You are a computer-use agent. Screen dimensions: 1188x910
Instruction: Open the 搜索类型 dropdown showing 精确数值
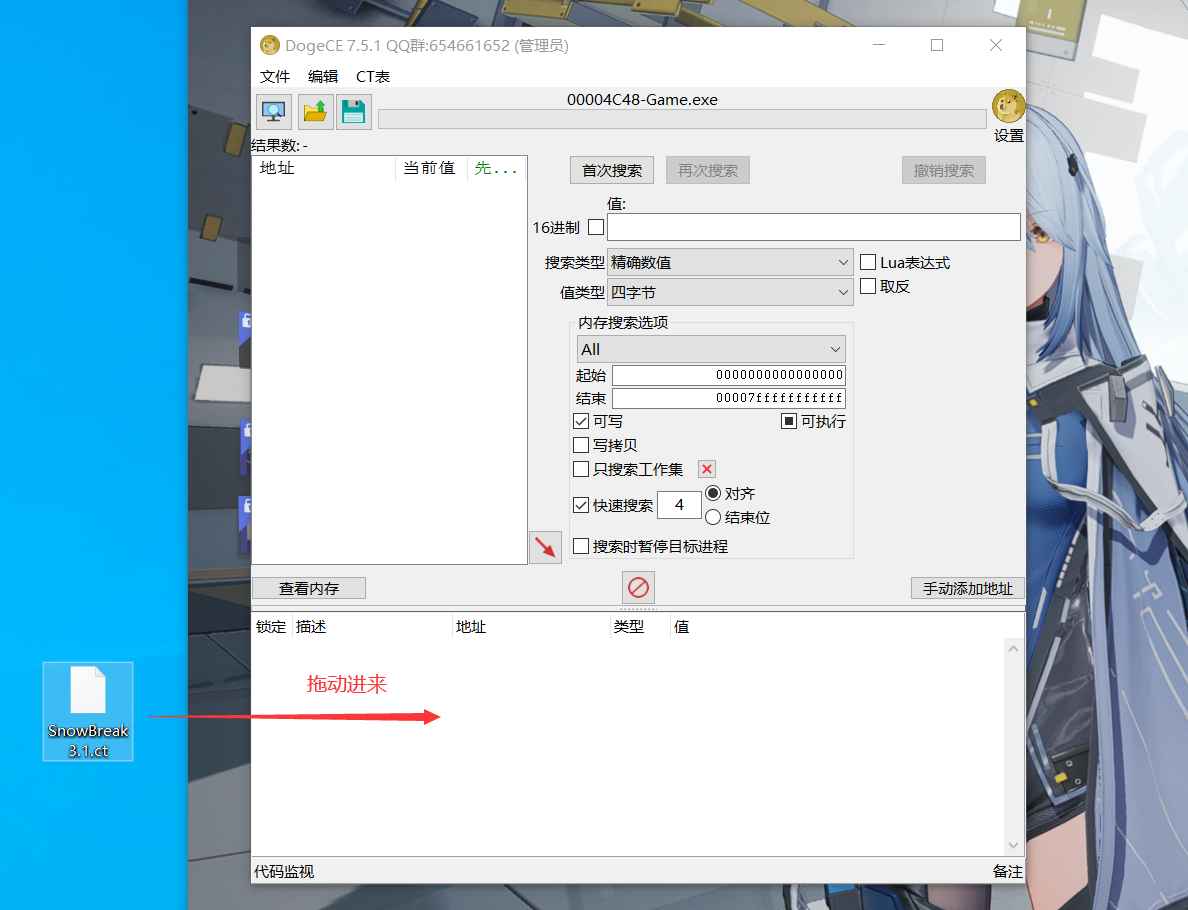[x=730, y=262]
